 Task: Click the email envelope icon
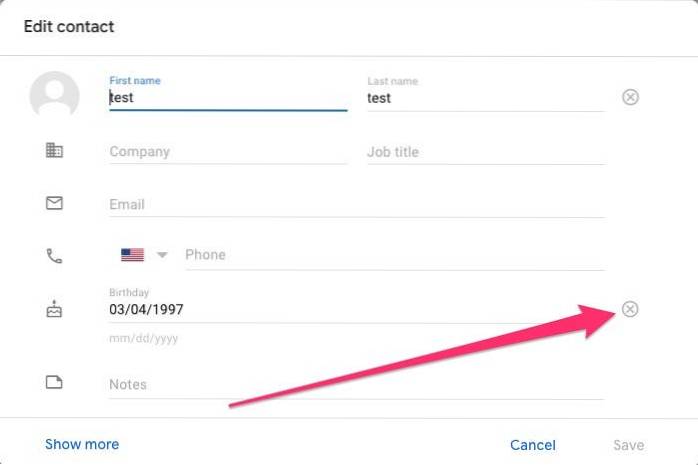coord(54,203)
